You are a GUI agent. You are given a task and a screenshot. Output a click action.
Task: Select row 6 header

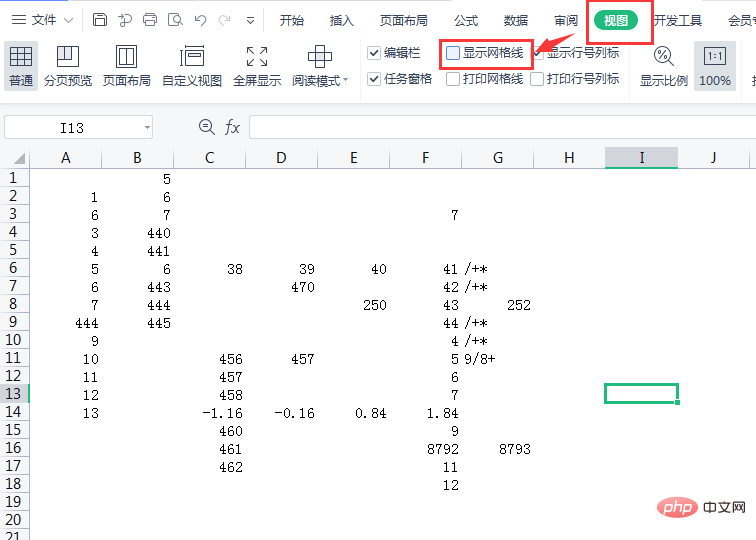pyautogui.click(x=14, y=268)
